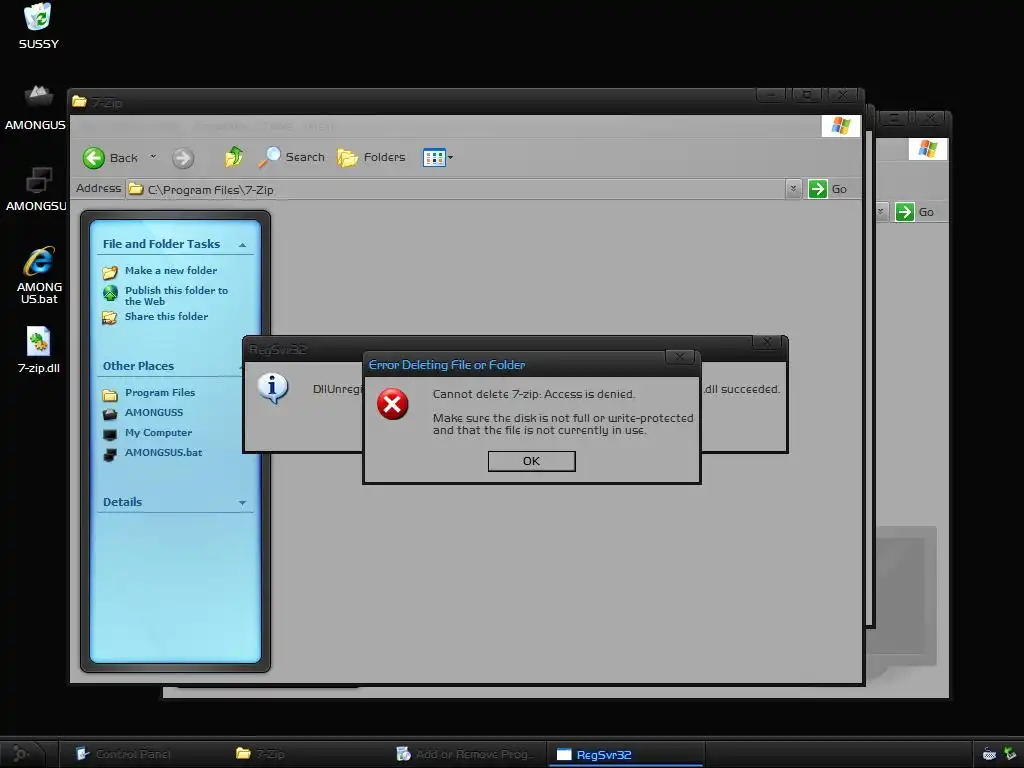Viewport: 1024px width, 768px height.
Task: Click the Make a new folder link
Action: tap(171, 270)
